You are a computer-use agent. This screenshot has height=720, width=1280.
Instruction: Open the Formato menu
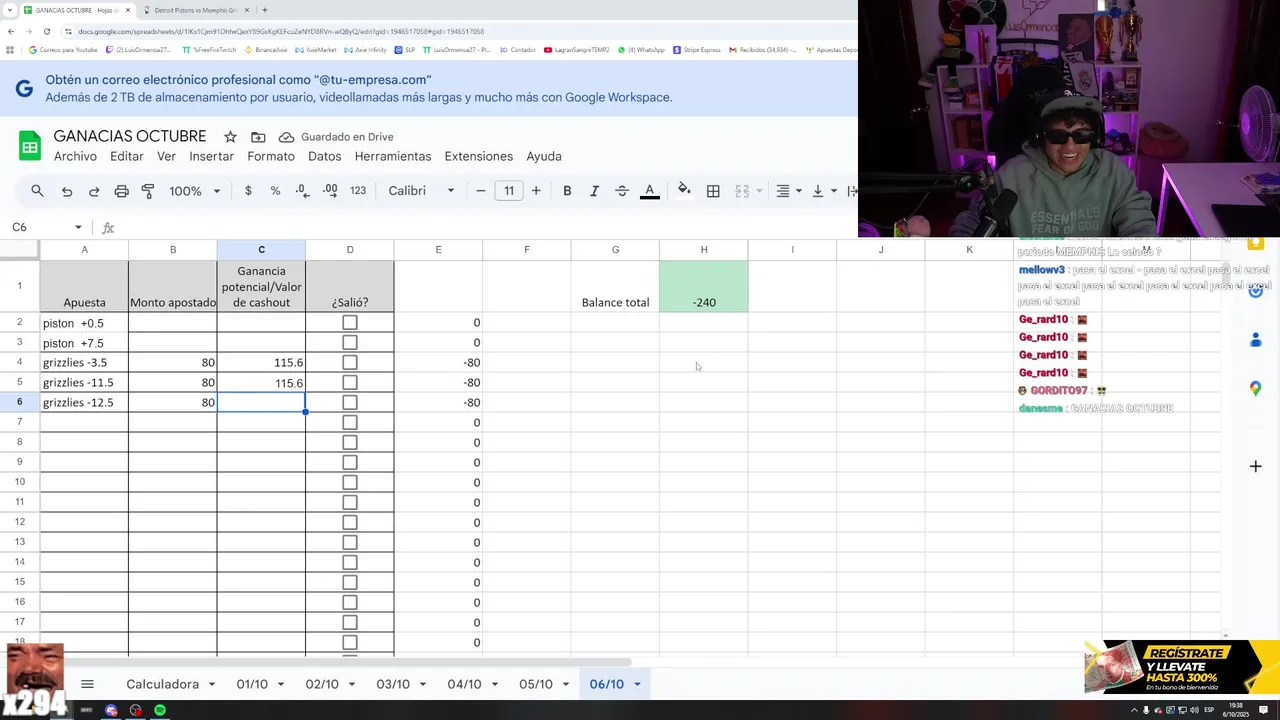[271, 157]
